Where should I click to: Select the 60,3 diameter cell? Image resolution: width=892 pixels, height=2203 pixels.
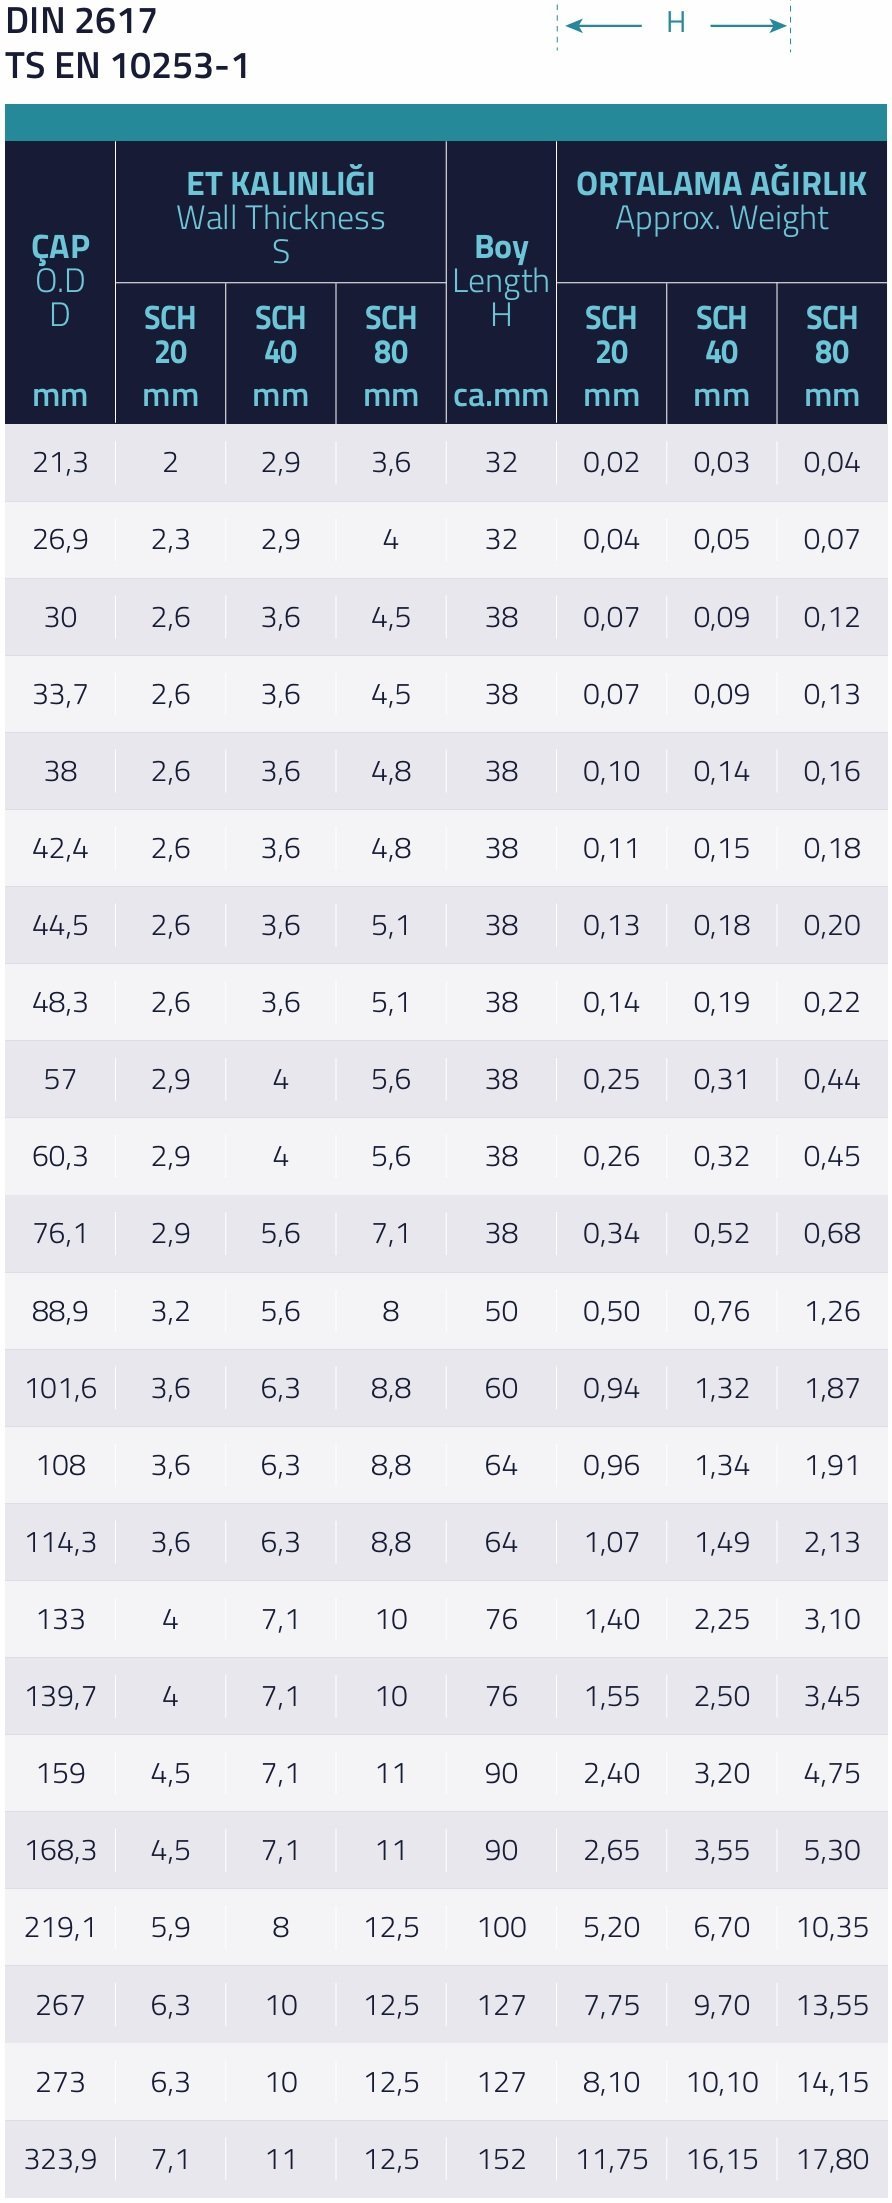pos(60,1156)
